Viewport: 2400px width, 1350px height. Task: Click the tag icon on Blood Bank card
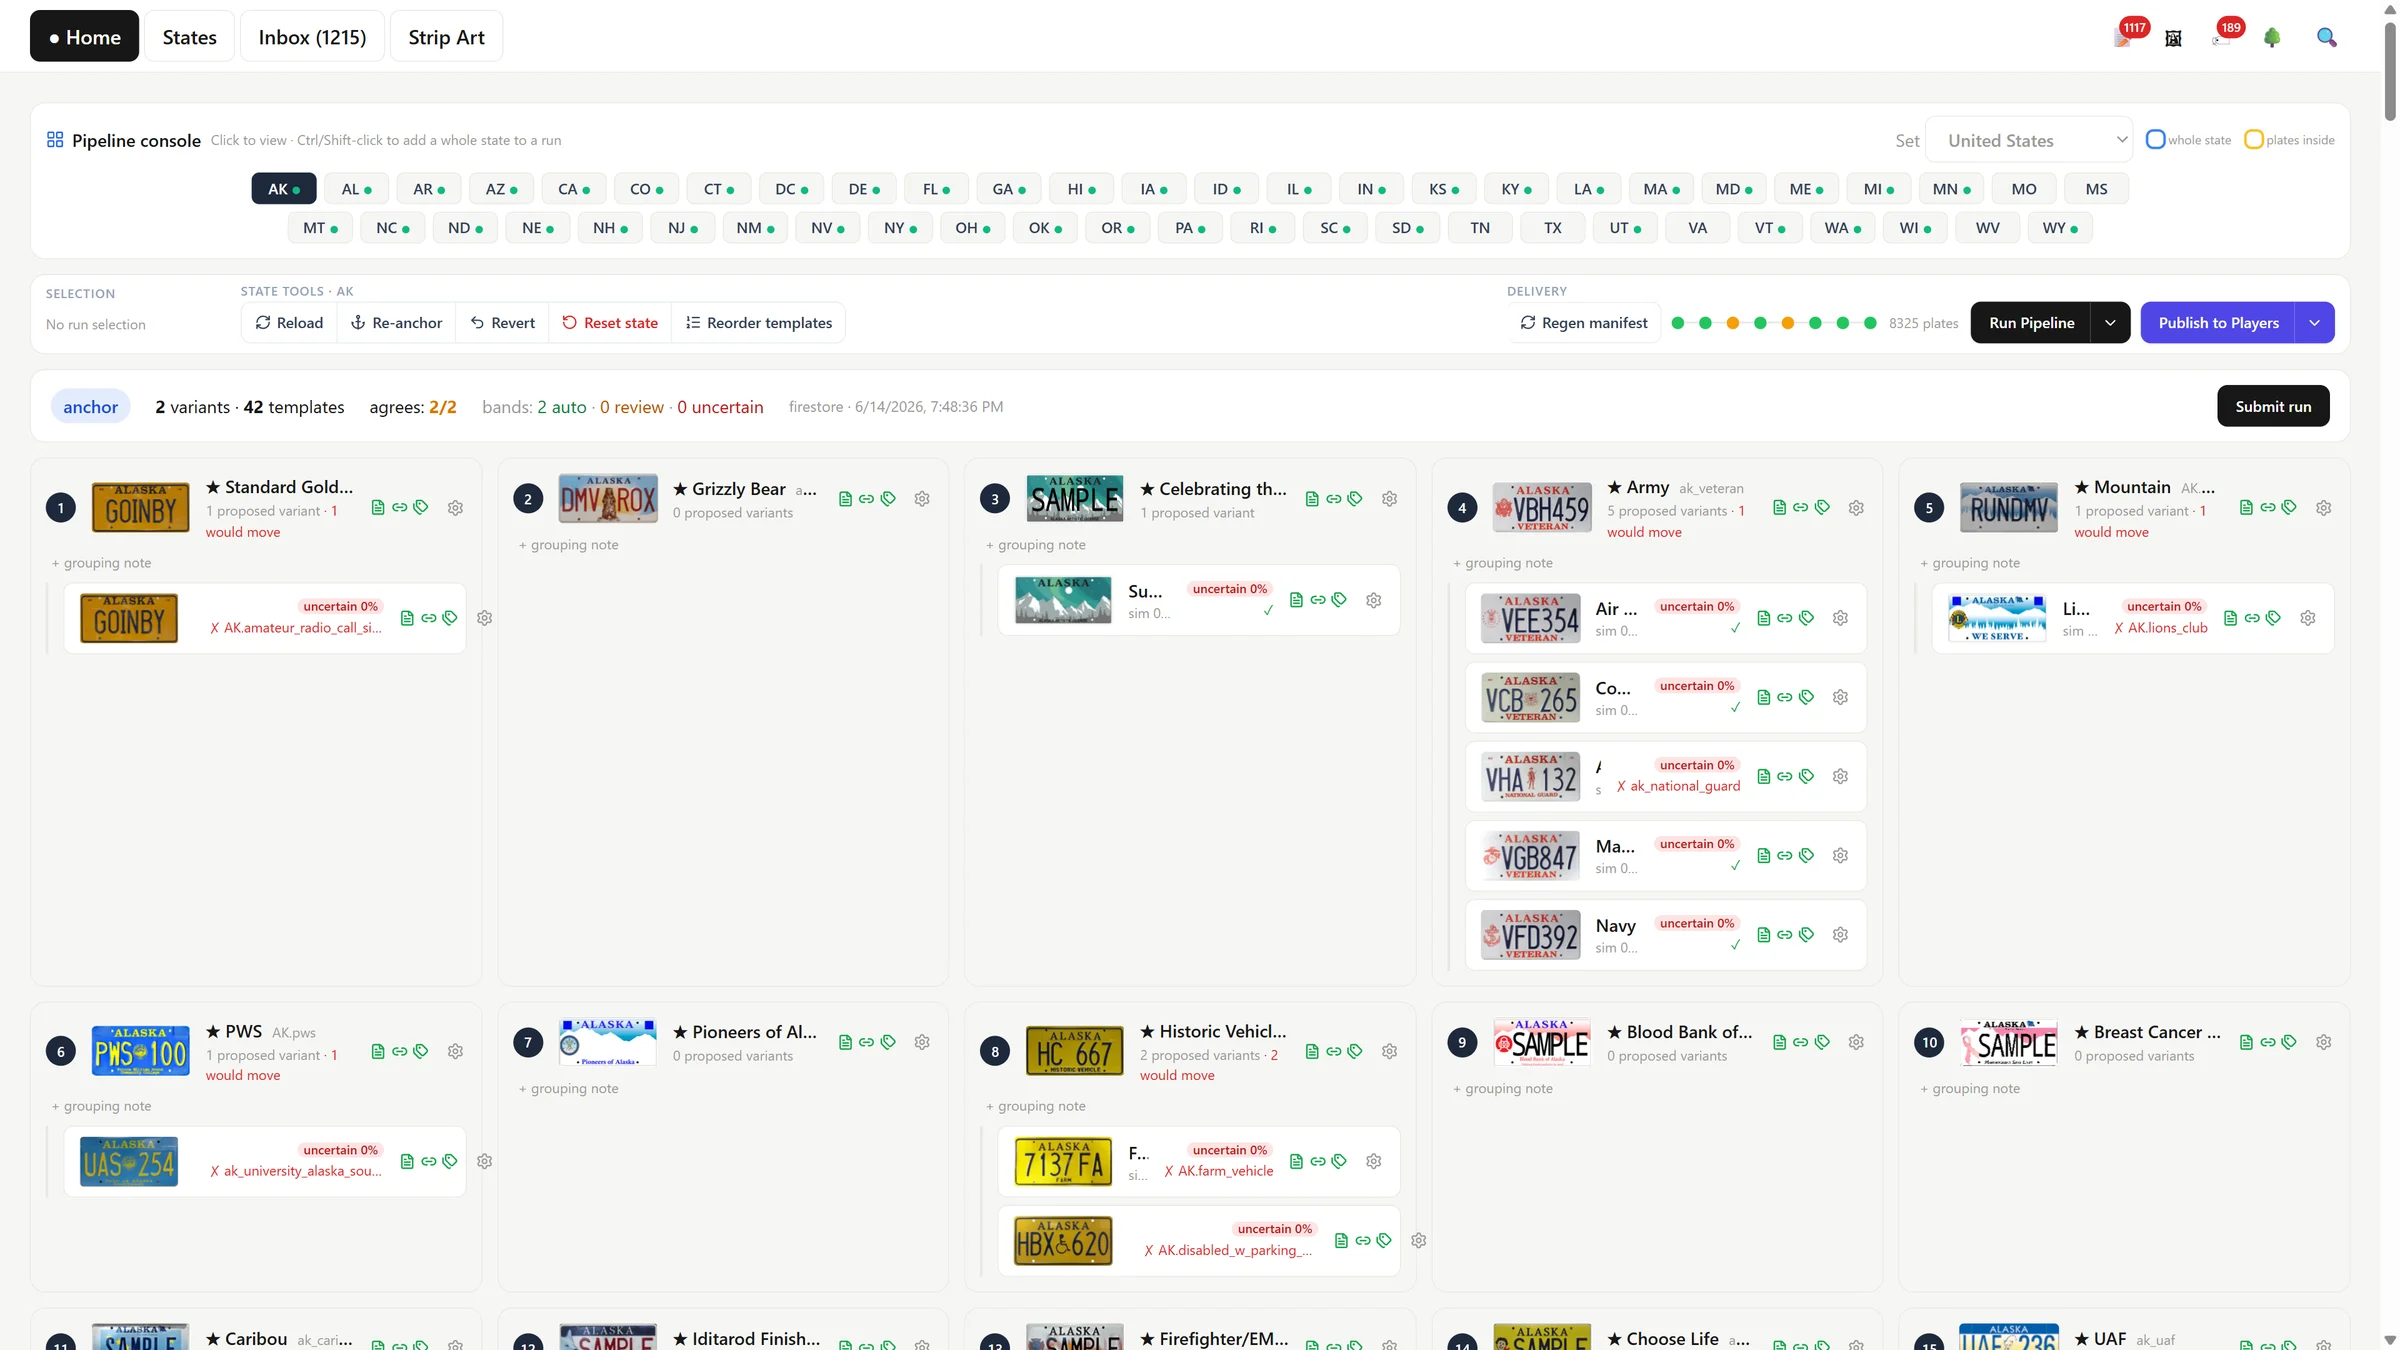click(x=1822, y=1042)
